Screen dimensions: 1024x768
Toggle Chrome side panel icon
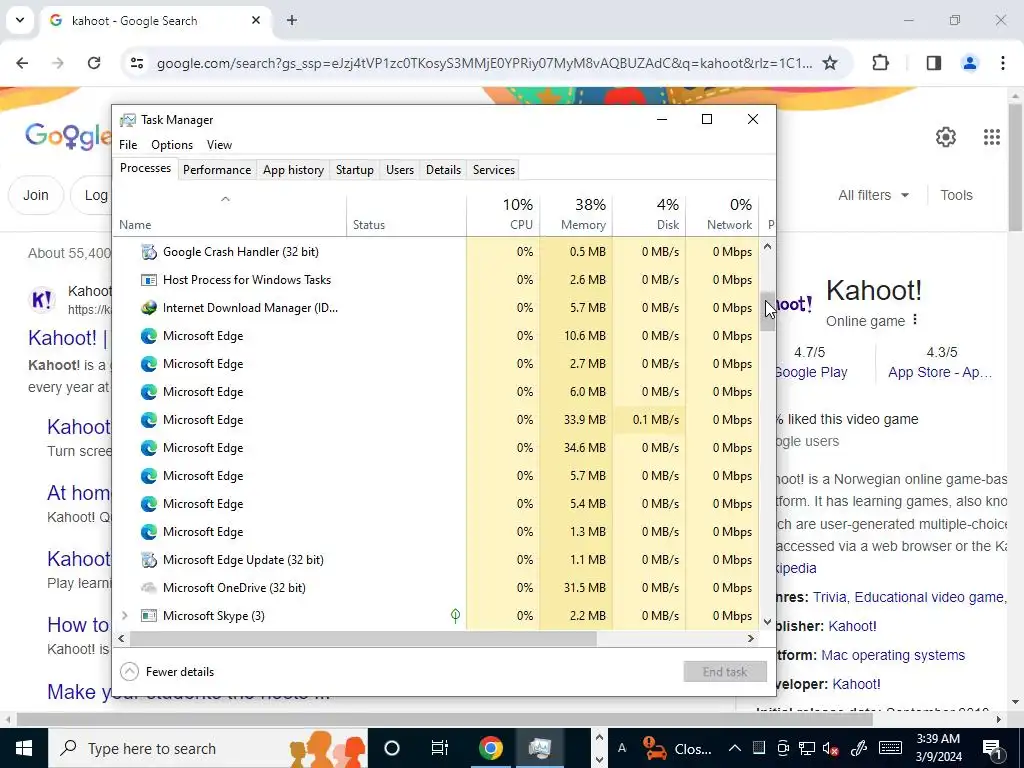(933, 63)
